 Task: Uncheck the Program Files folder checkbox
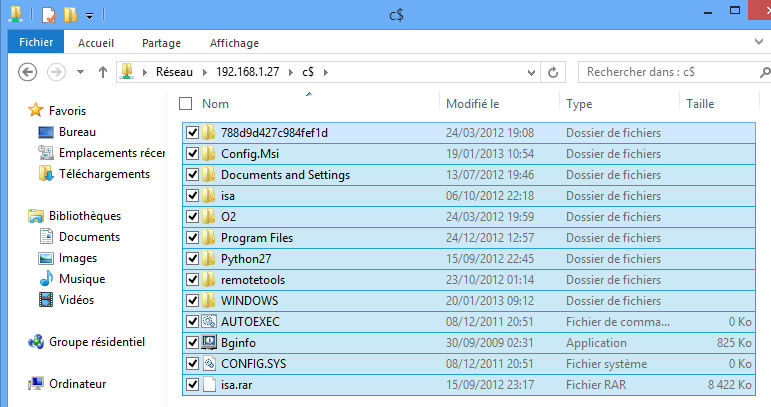(x=192, y=238)
